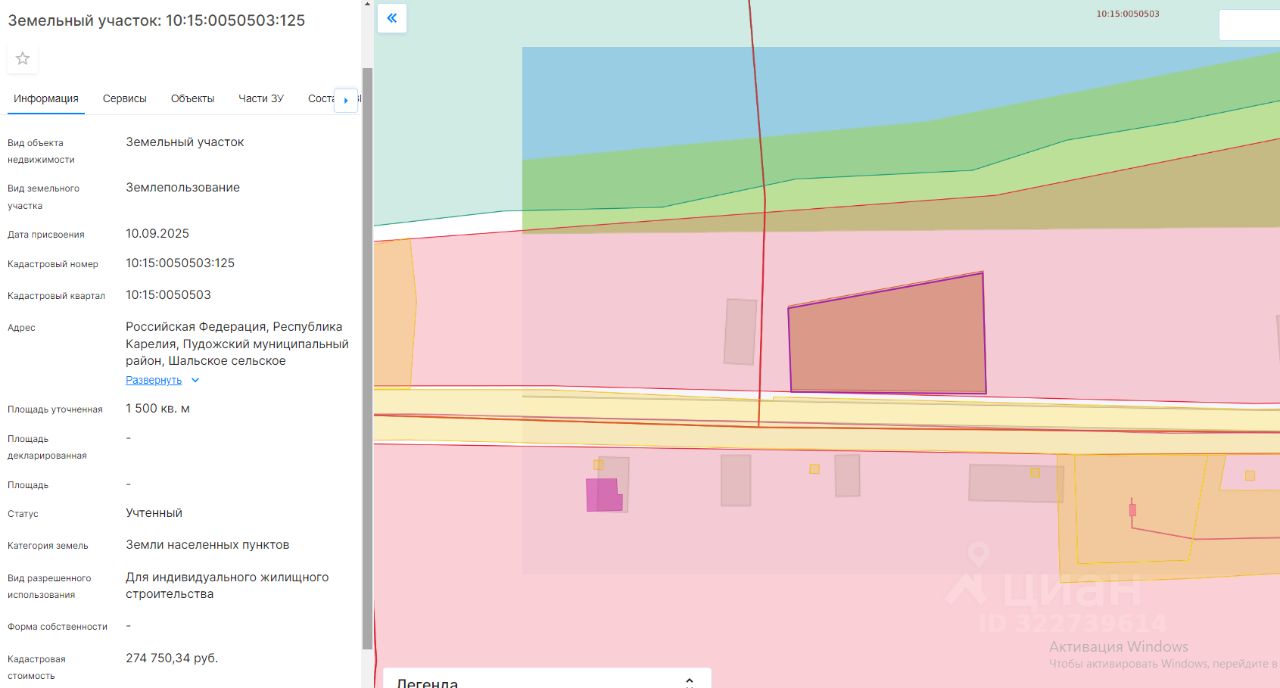Click the panel title Земельный участок: 10:15:0050503:125
The width and height of the screenshot is (1280, 688).
pyautogui.click(x=157, y=20)
